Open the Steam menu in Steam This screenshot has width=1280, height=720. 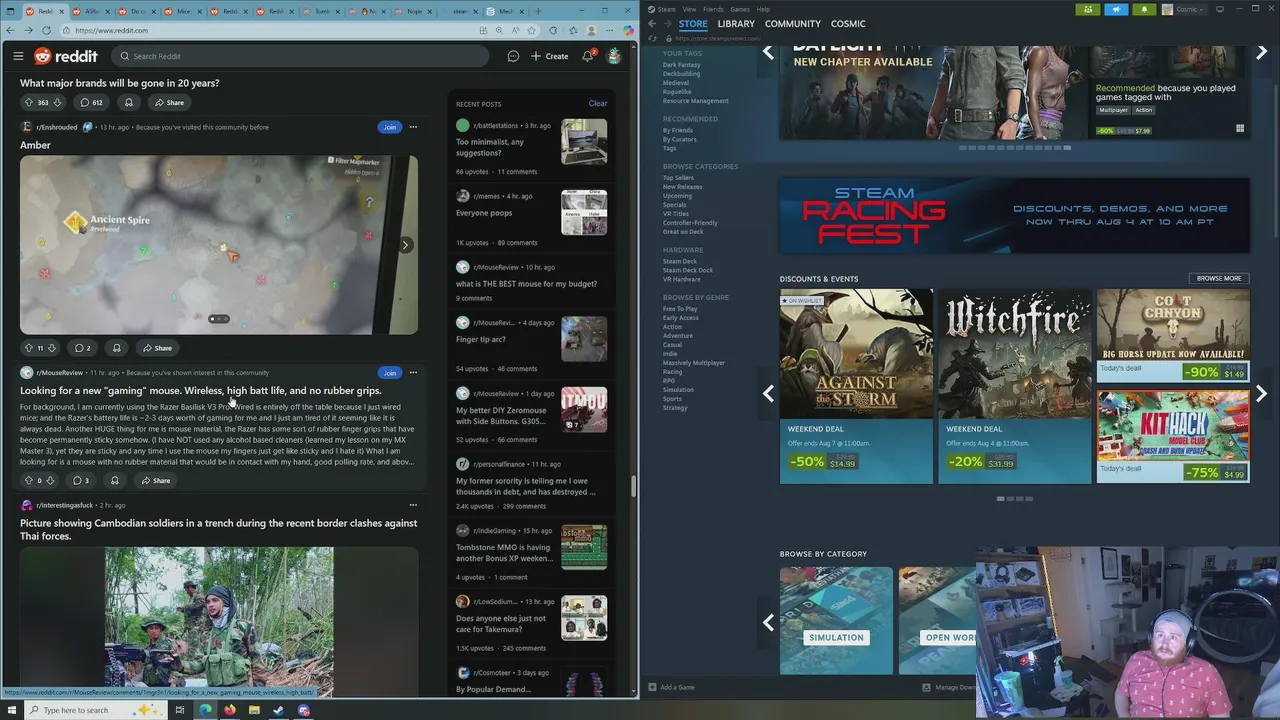pyautogui.click(x=661, y=9)
